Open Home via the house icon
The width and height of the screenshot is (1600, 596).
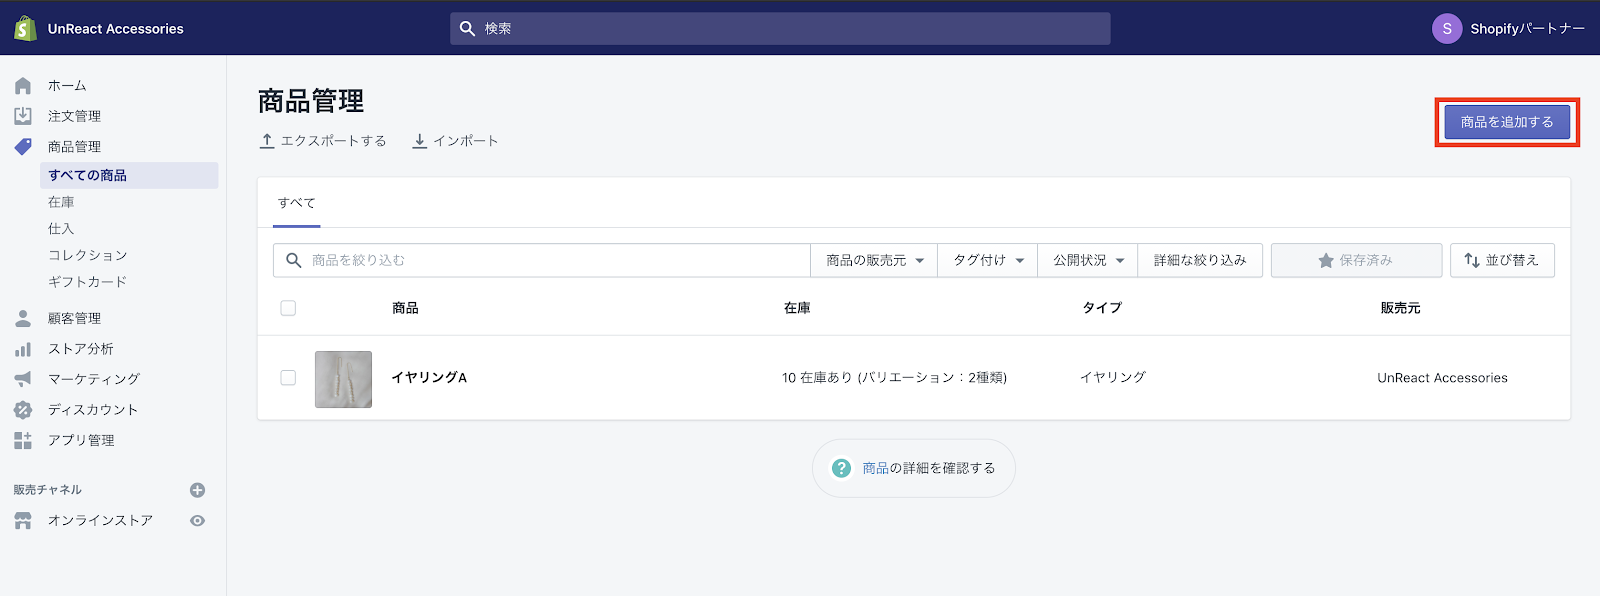tap(23, 86)
